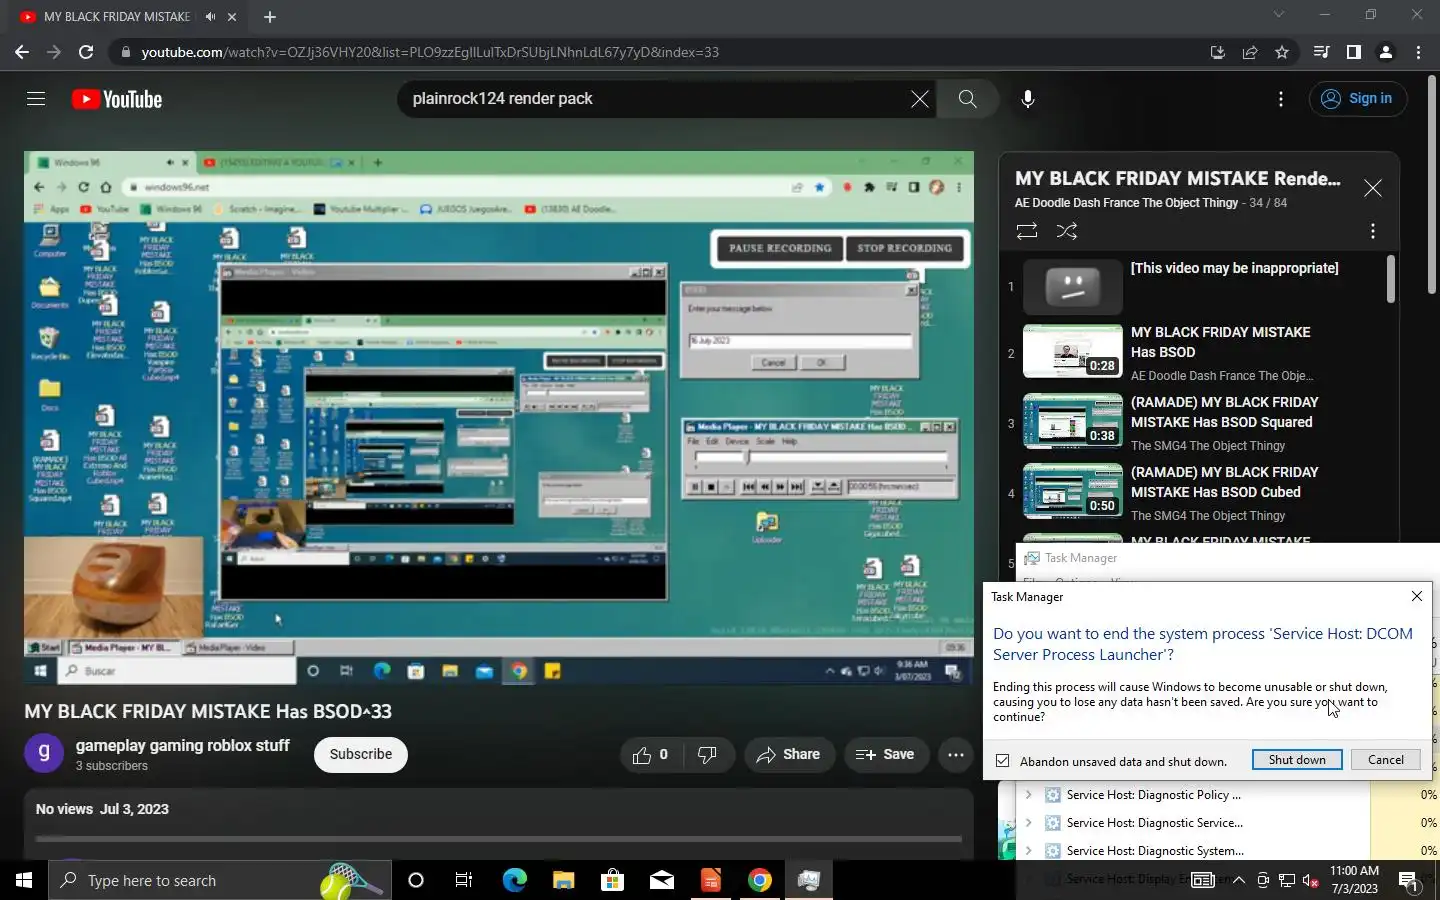Image resolution: width=1440 pixels, height=900 pixels.
Task: Install app icon in address bar
Action: 1218,52
